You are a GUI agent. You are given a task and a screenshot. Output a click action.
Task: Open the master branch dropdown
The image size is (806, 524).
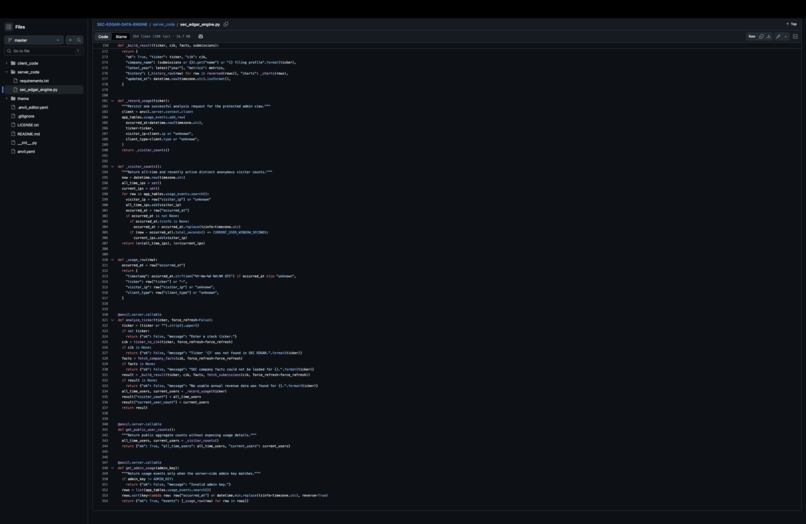[x=34, y=40]
